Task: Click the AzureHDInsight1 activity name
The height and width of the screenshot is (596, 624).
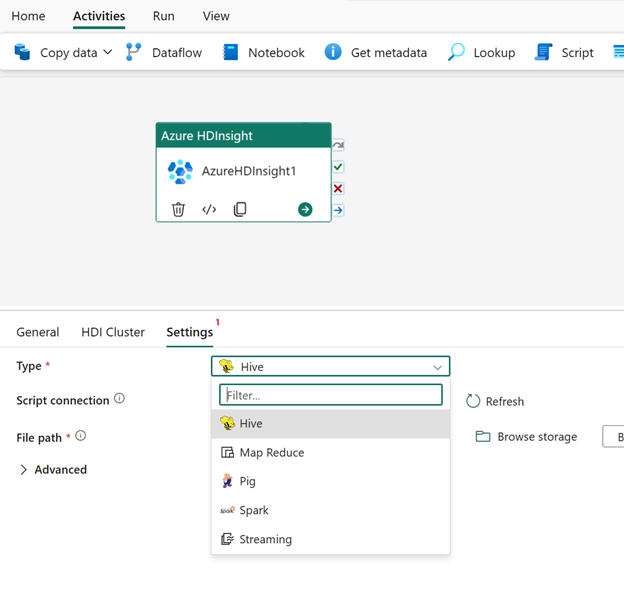Action: [249, 171]
